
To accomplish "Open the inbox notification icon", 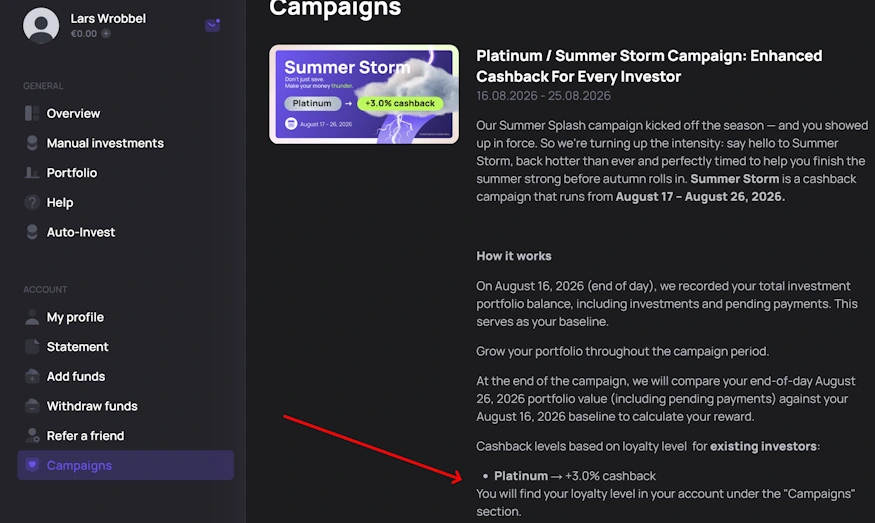I will coord(213,25).
